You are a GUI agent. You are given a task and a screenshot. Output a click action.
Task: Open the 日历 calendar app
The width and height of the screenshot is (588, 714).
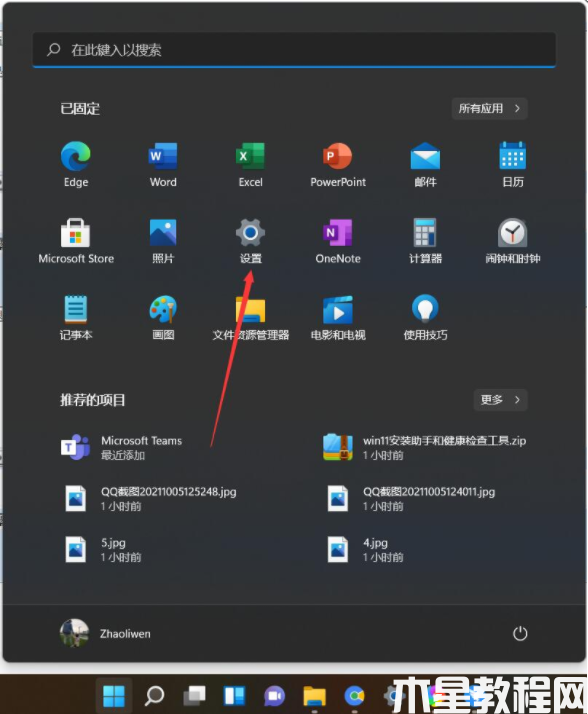pyautogui.click(x=513, y=164)
